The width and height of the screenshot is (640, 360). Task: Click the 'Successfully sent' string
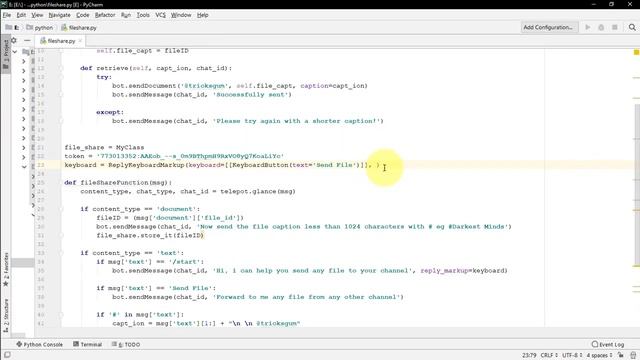click(x=252, y=94)
